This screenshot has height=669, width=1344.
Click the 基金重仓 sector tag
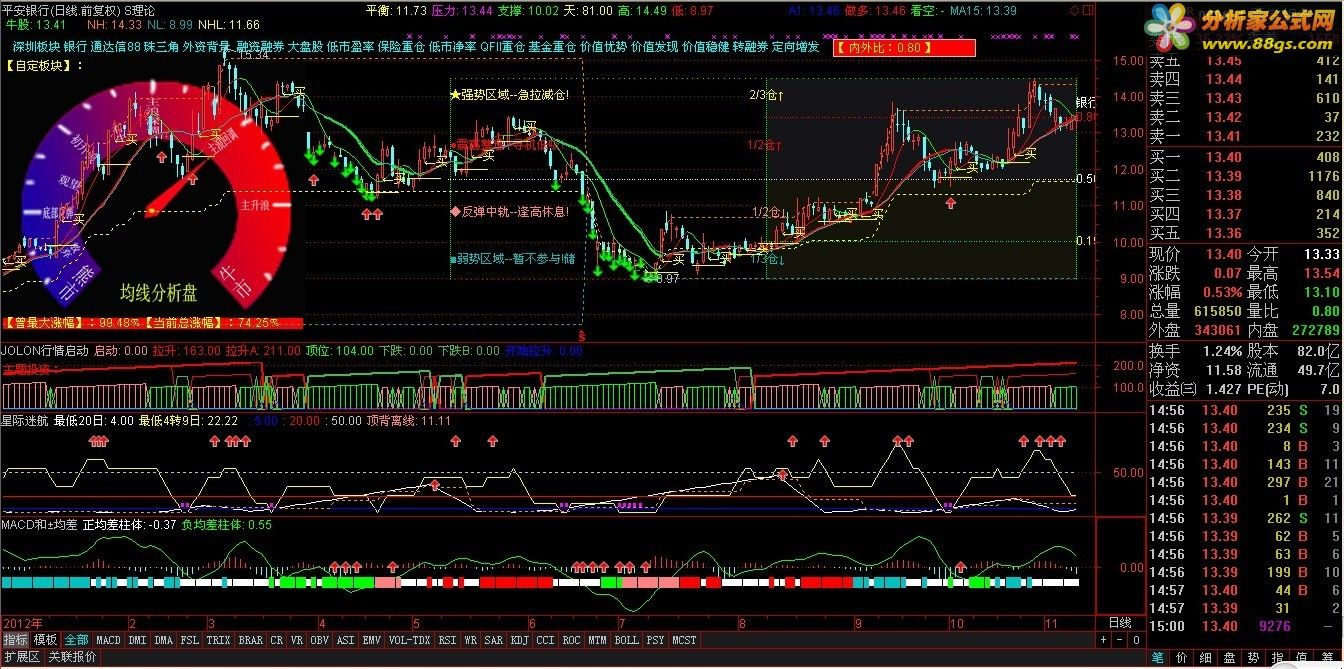pos(552,46)
